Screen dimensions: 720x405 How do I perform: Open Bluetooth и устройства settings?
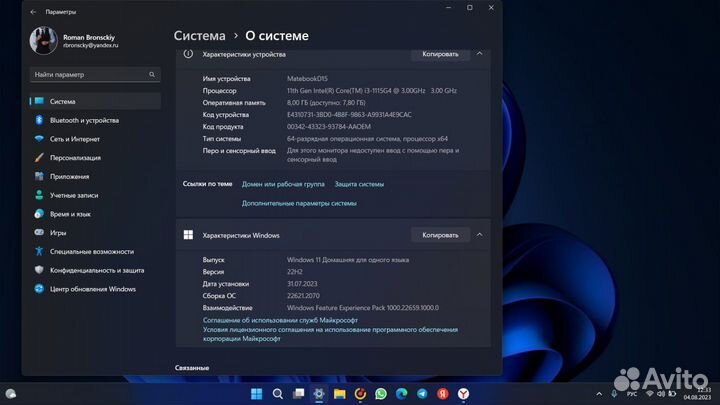point(95,120)
